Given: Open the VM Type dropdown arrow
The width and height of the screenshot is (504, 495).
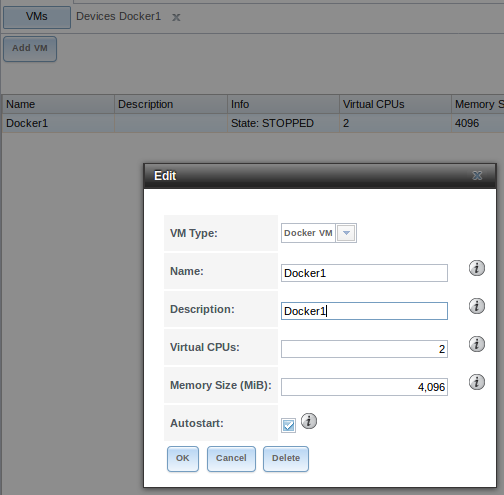Looking at the screenshot, I should [346, 233].
